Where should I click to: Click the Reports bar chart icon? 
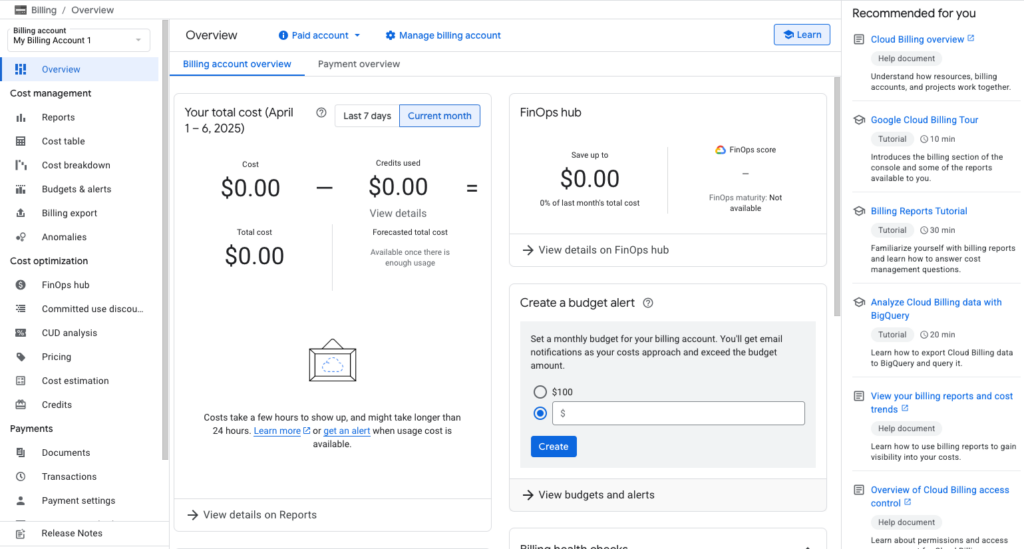[x=21, y=118]
